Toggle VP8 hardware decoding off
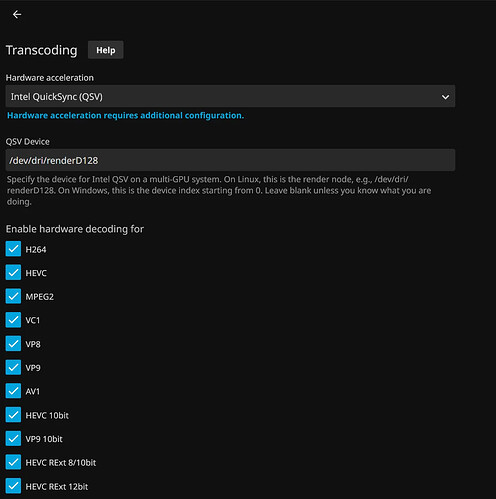This screenshot has width=496, height=499. coord(13,343)
